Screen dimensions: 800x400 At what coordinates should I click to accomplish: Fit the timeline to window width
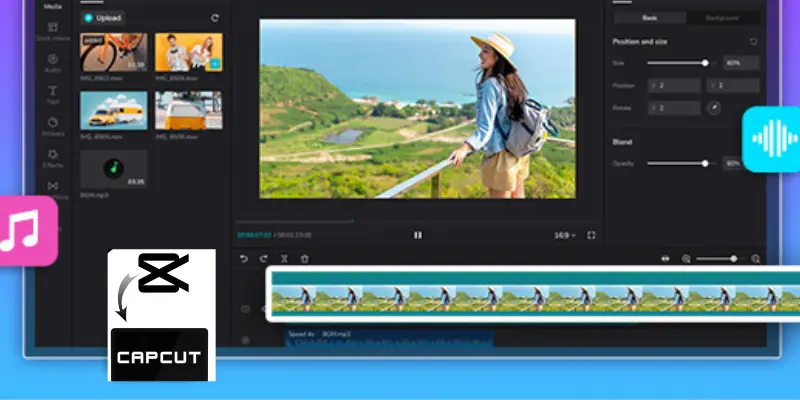[x=665, y=259]
